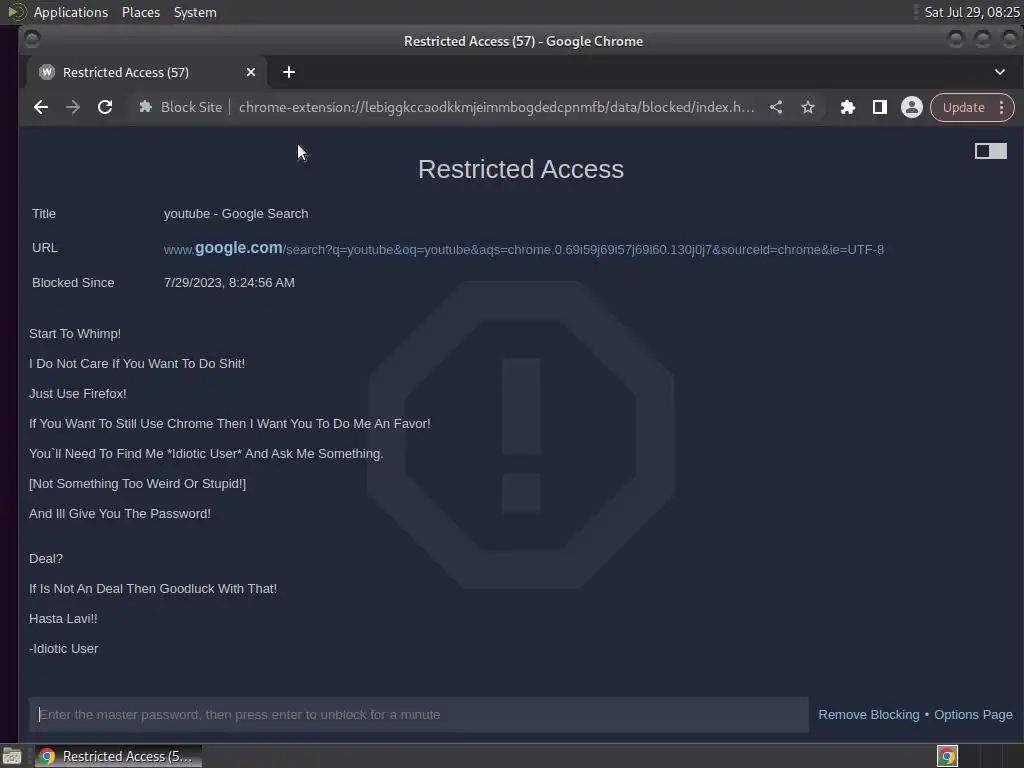Click the blocked google.com URL link
This screenshot has height=768, width=1024.
tap(523, 249)
